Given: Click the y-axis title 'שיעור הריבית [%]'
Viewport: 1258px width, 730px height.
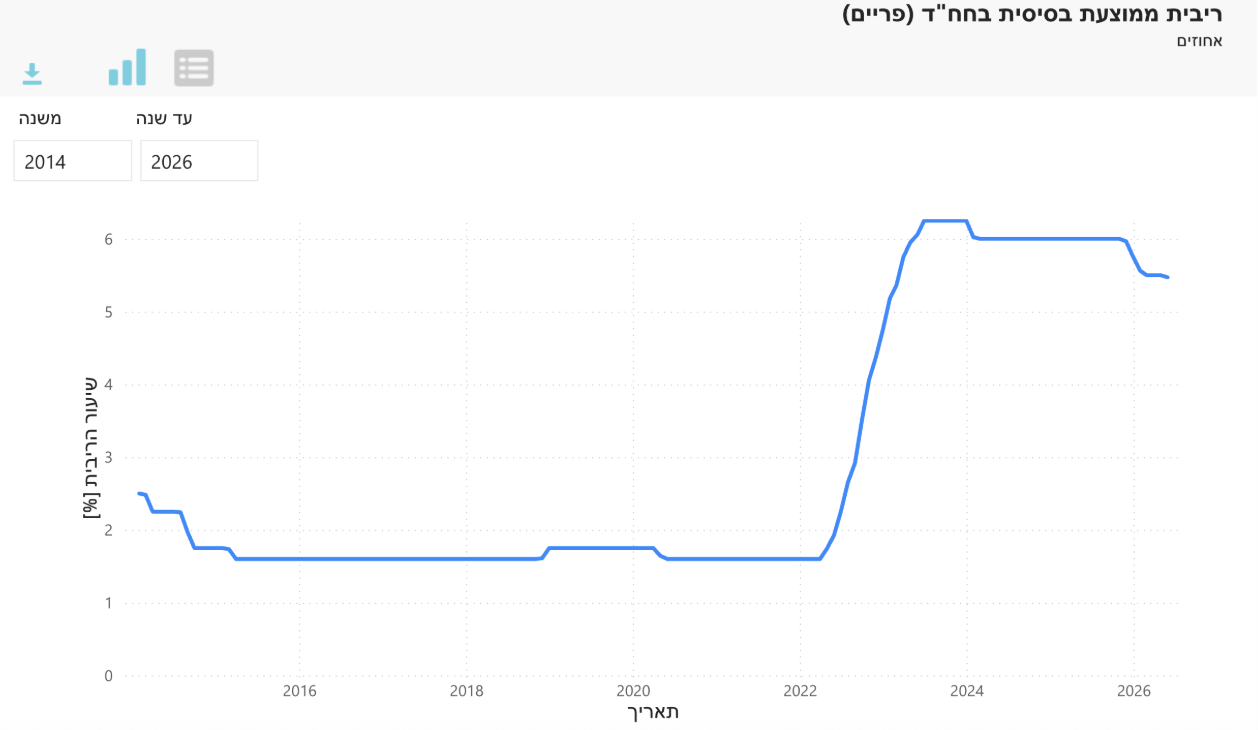Looking at the screenshot, I should point(89,446).
